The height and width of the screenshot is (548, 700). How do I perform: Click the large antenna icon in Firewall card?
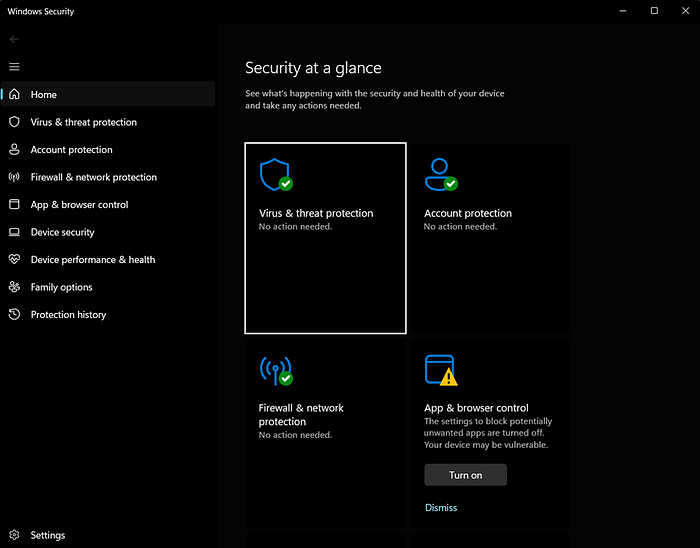(276, 370)
